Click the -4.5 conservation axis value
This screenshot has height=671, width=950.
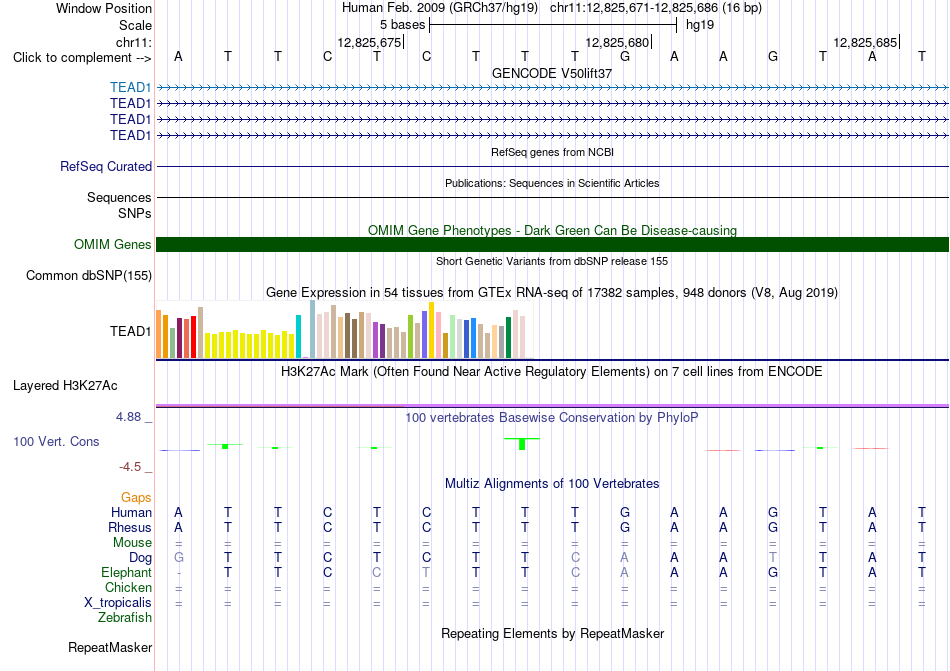(x=130, y=467)
